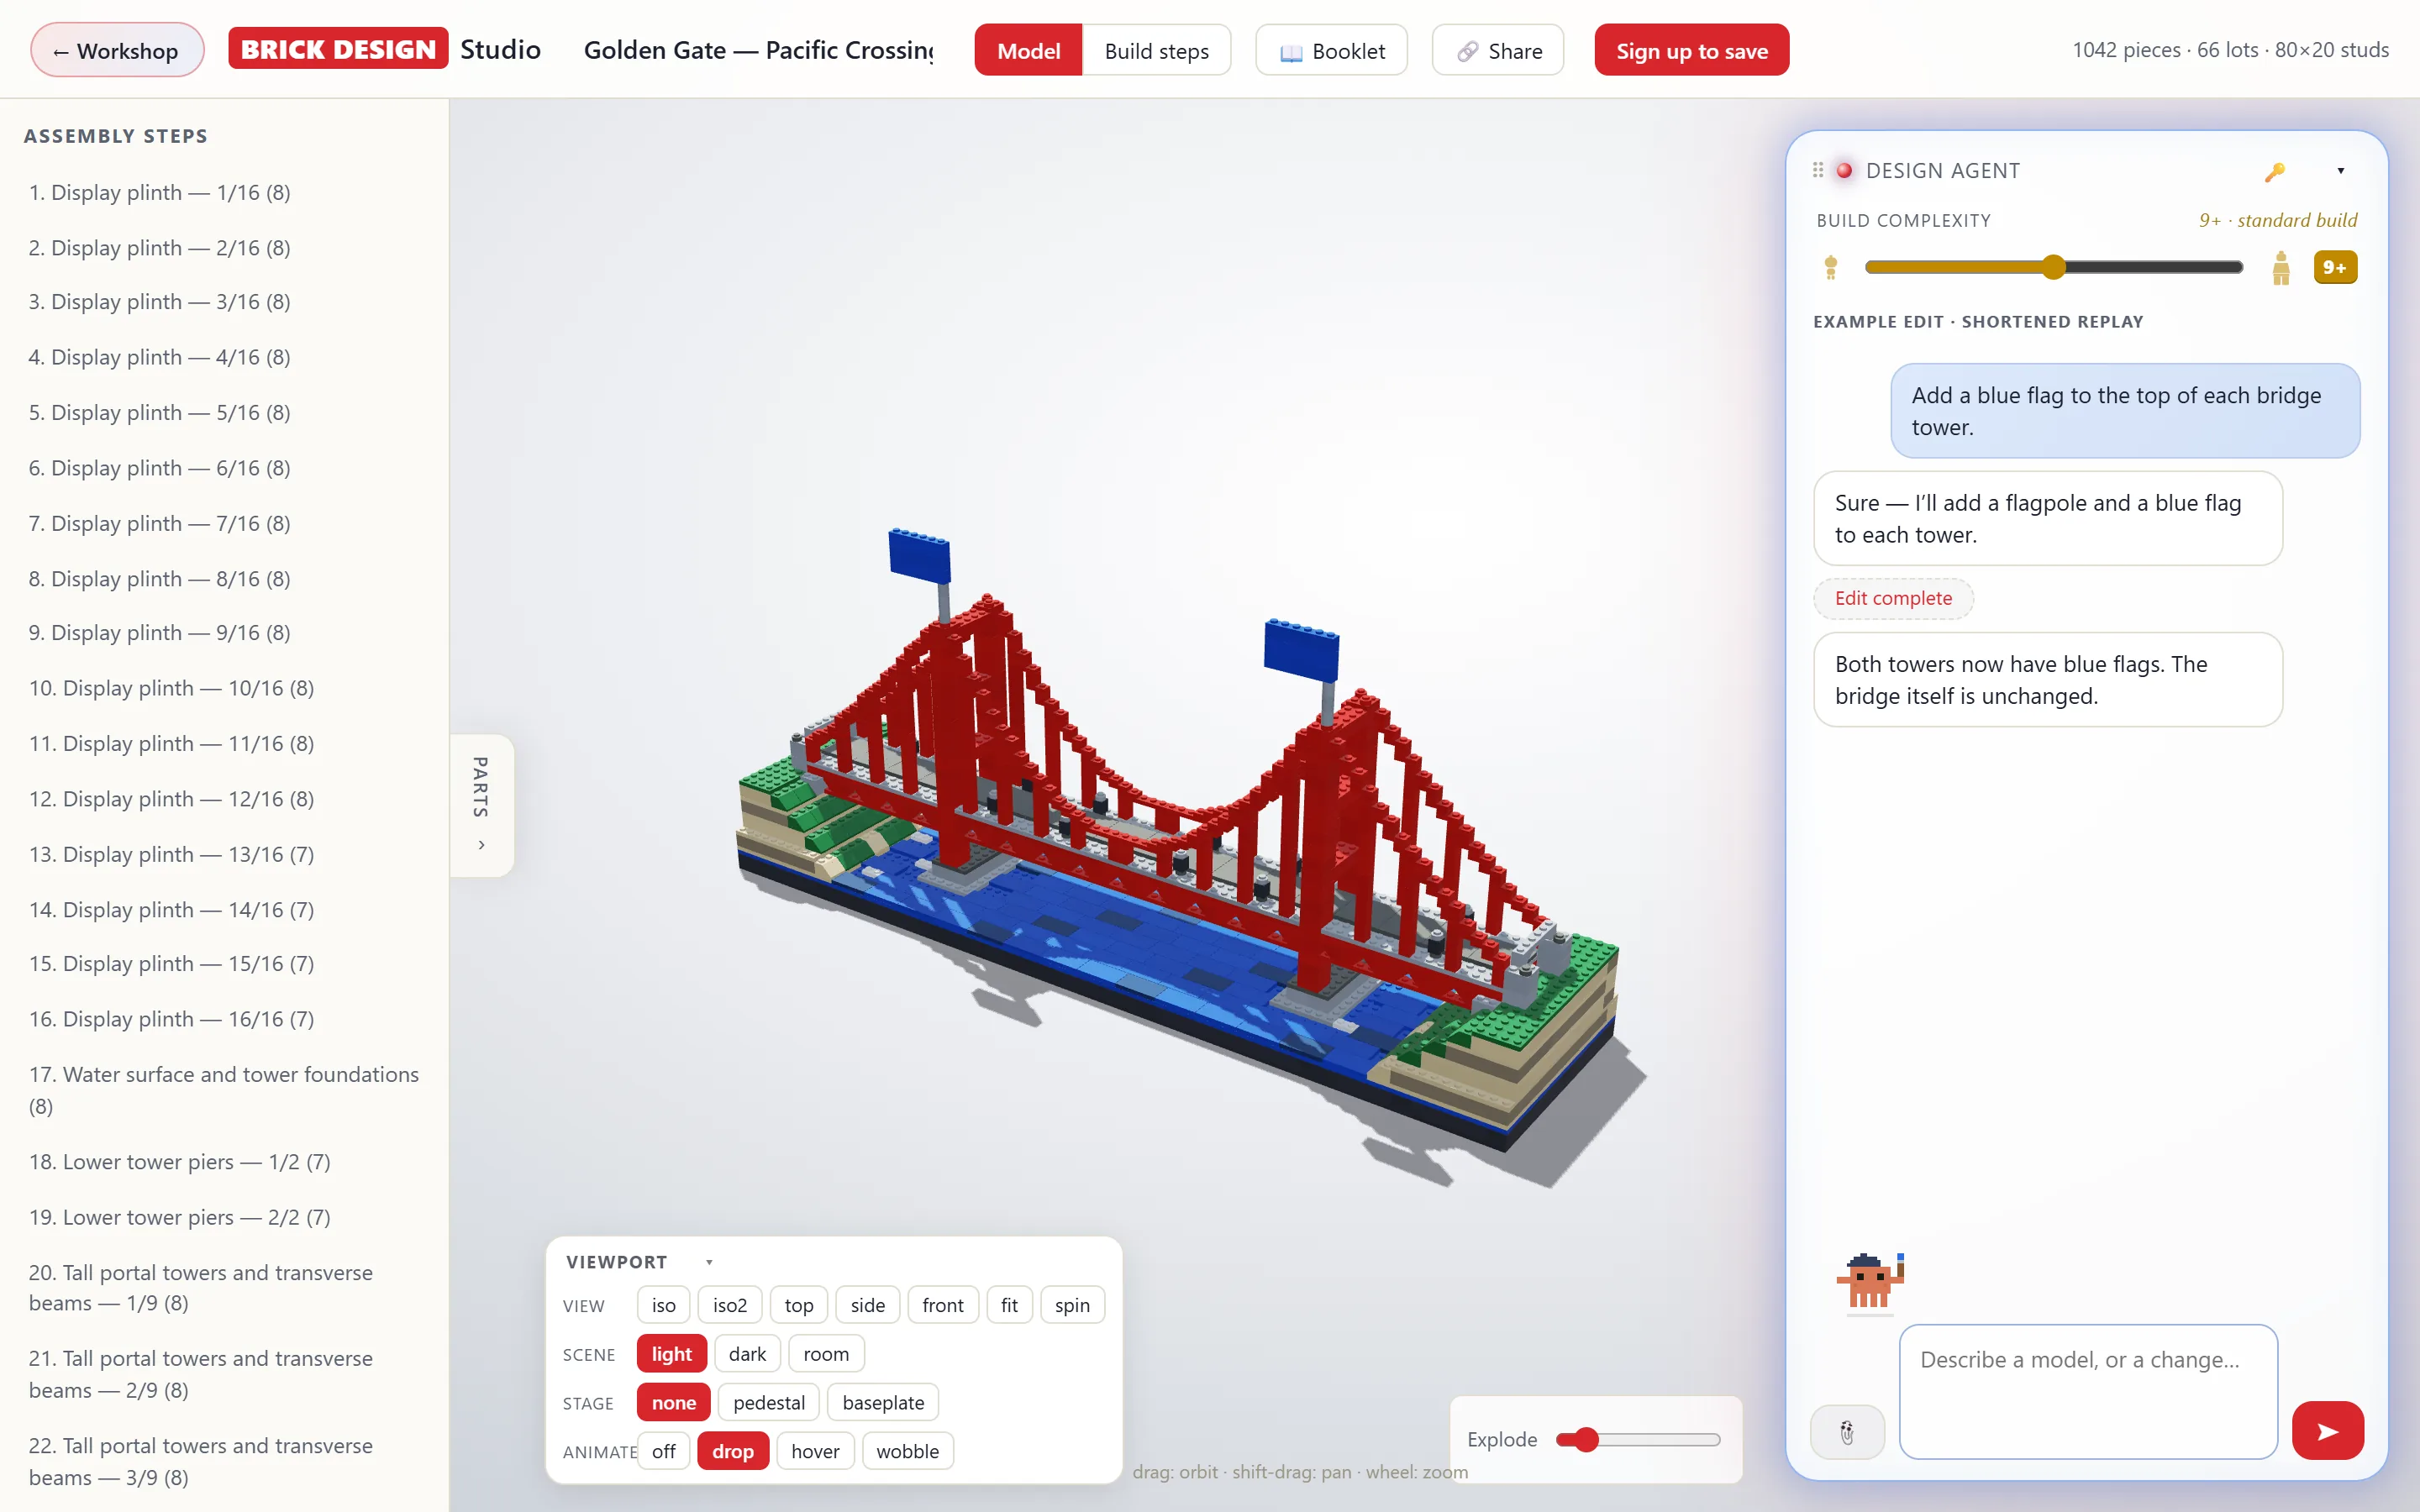The image size is (2420, 1512).
Task: Send the message with the red arrow button
Action: pos(2328,1431)
